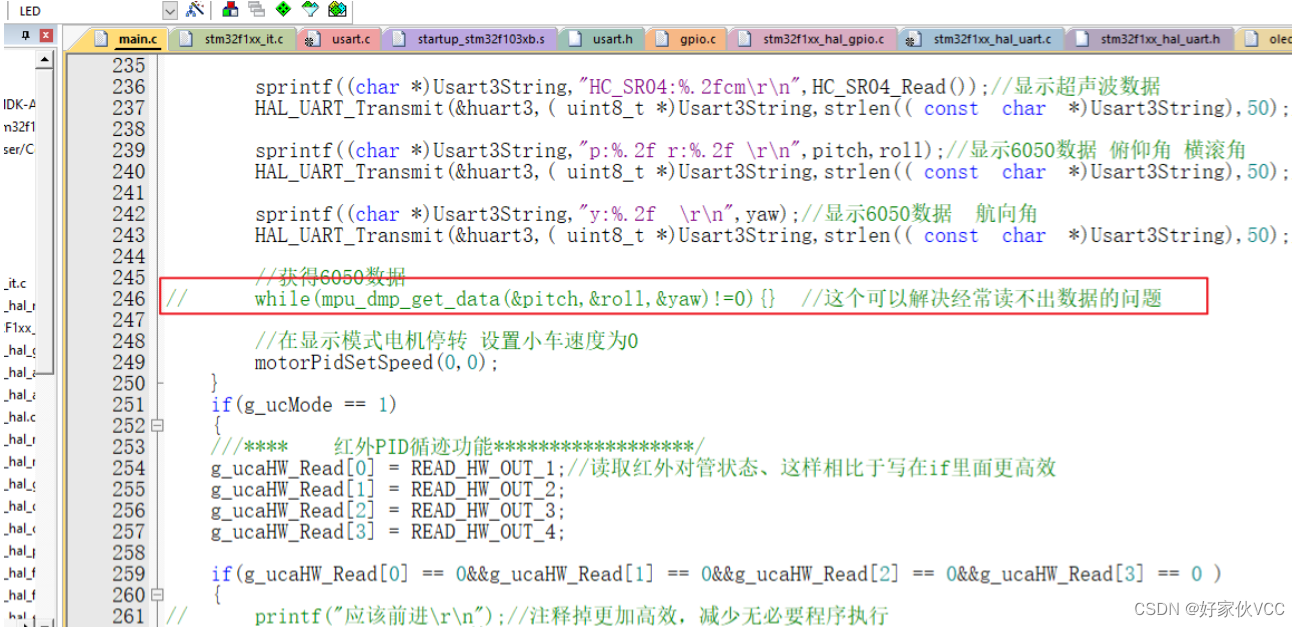Click line number 236 in the gutter

[127, 87]
